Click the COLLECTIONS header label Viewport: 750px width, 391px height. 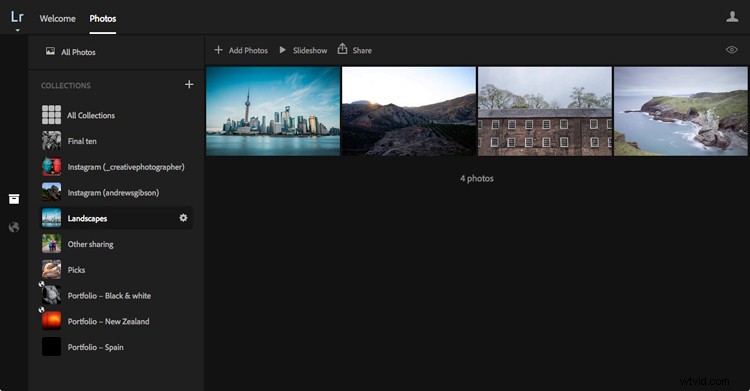coord(66,85)
